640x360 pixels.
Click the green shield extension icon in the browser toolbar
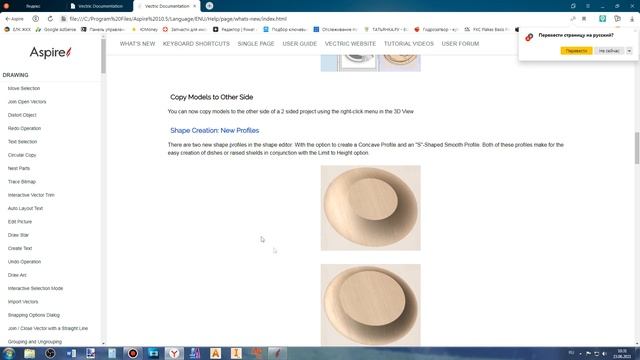click(x=602, y=18)
